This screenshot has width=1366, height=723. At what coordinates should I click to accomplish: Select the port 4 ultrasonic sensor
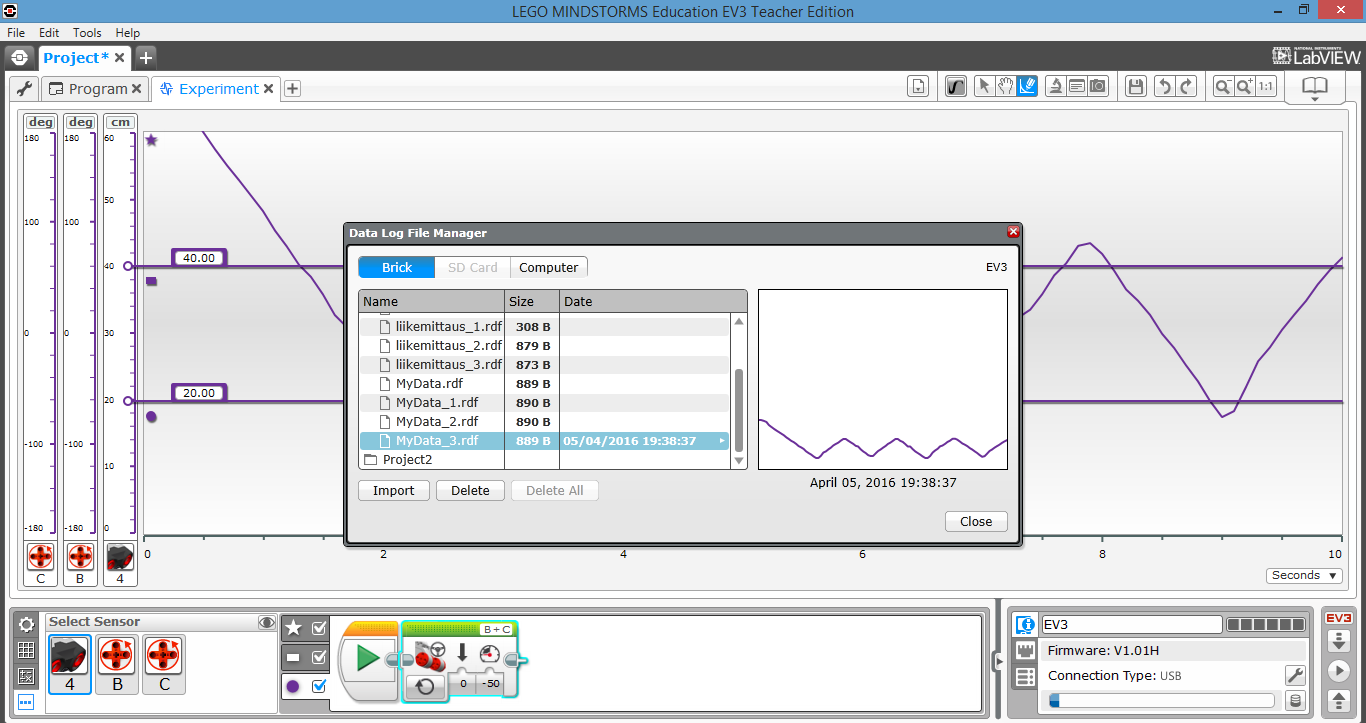pos(70,664)
